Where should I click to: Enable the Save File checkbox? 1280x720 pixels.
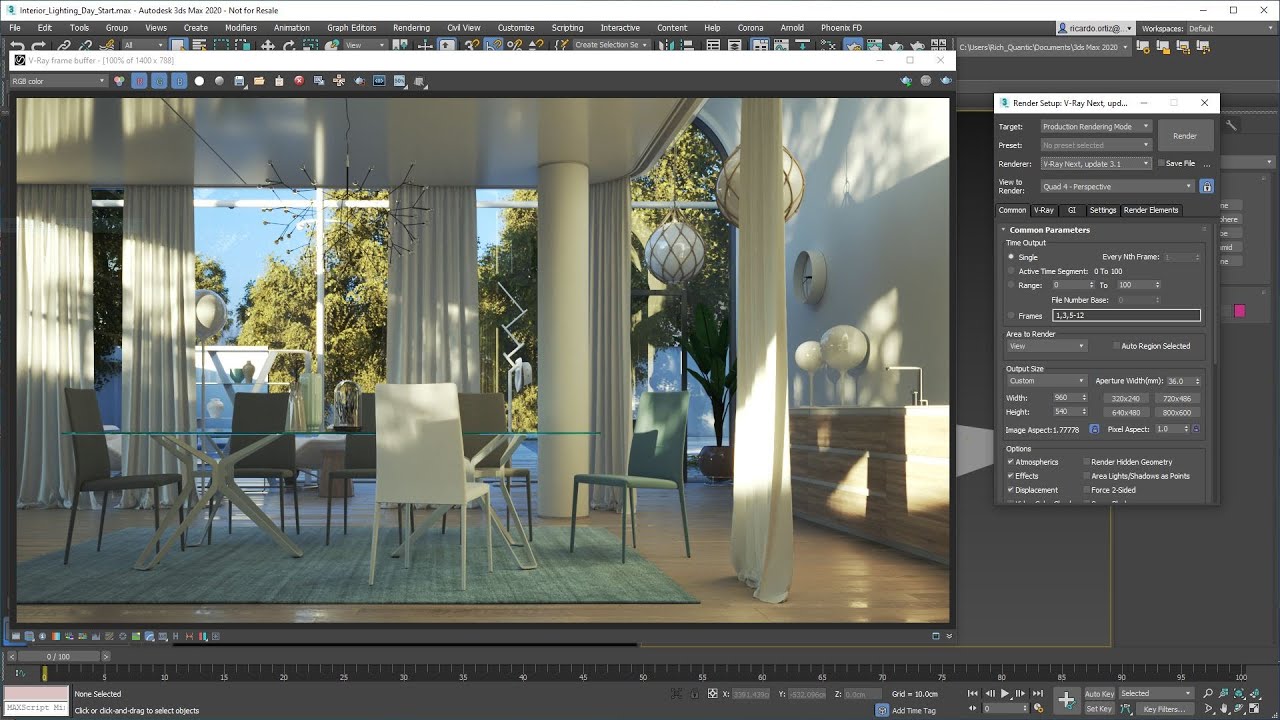tap(1161, 163)
